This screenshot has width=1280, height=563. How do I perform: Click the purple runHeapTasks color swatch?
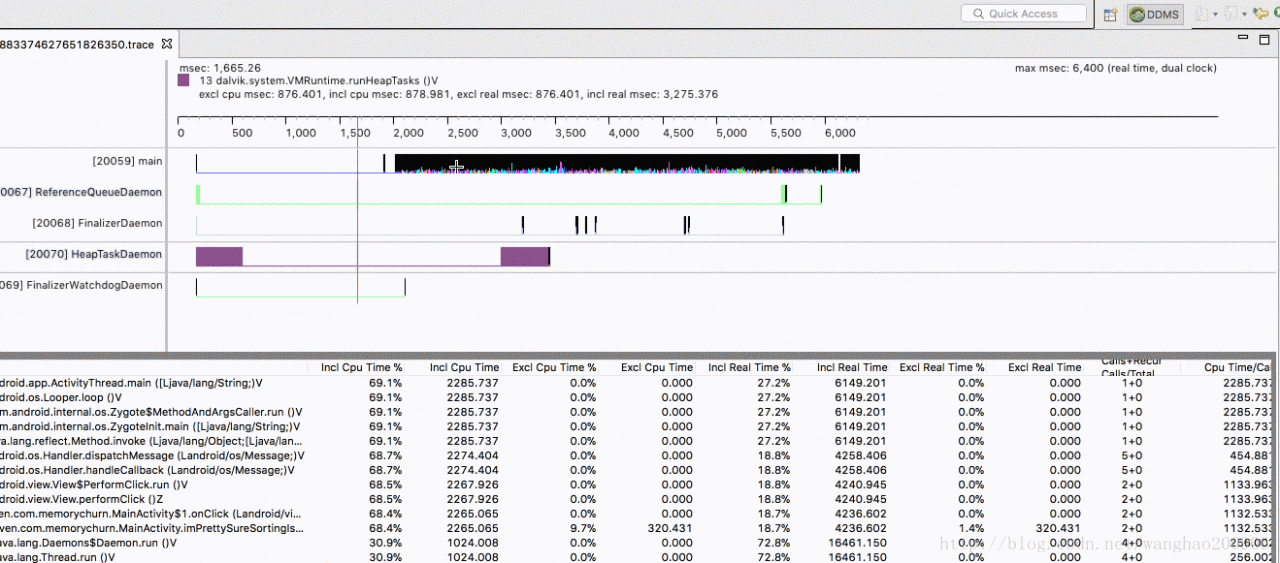(184, 81)
